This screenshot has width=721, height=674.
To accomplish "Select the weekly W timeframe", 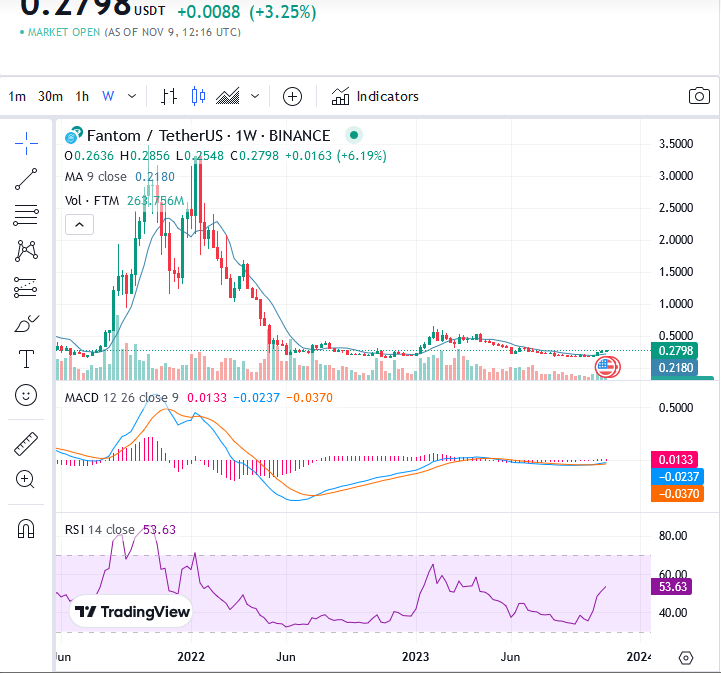I will click(108, 97).
